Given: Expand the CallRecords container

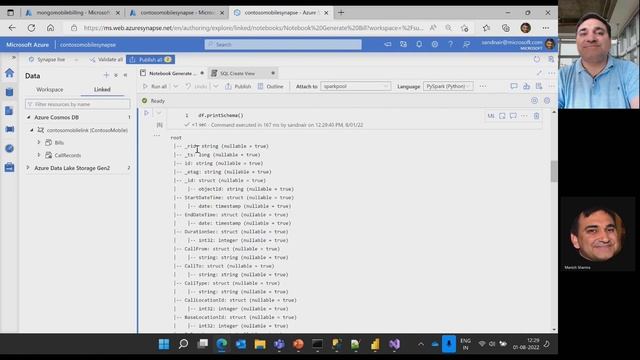Looking at the screenshot, I should (x=39, y=155).
